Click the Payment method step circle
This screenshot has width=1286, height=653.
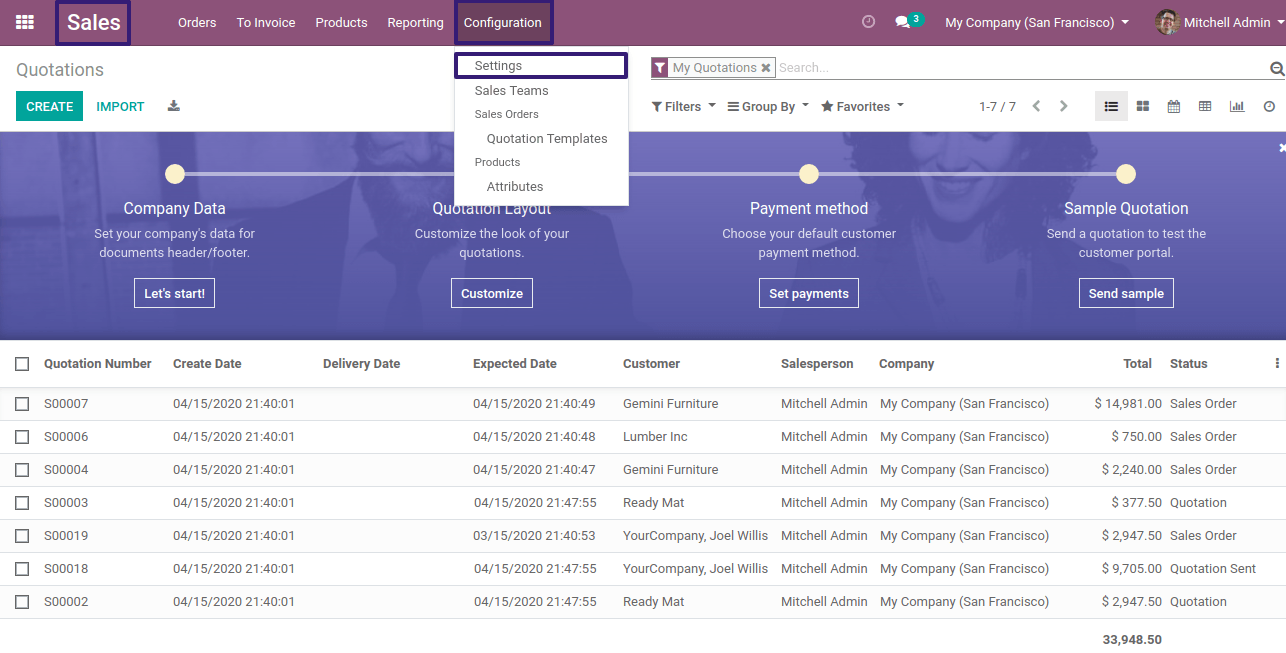click(809, 174)
